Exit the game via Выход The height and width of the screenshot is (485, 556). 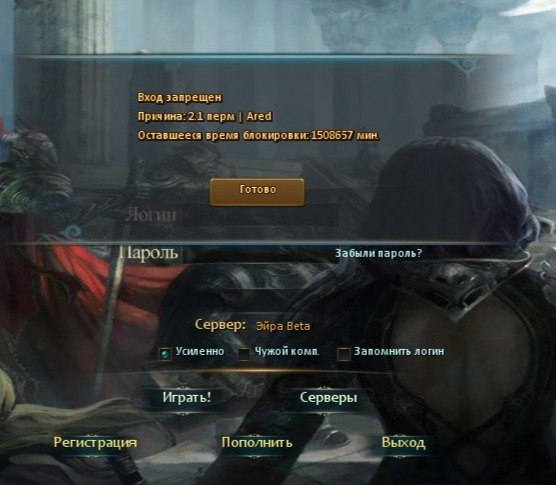coord(404,443)
